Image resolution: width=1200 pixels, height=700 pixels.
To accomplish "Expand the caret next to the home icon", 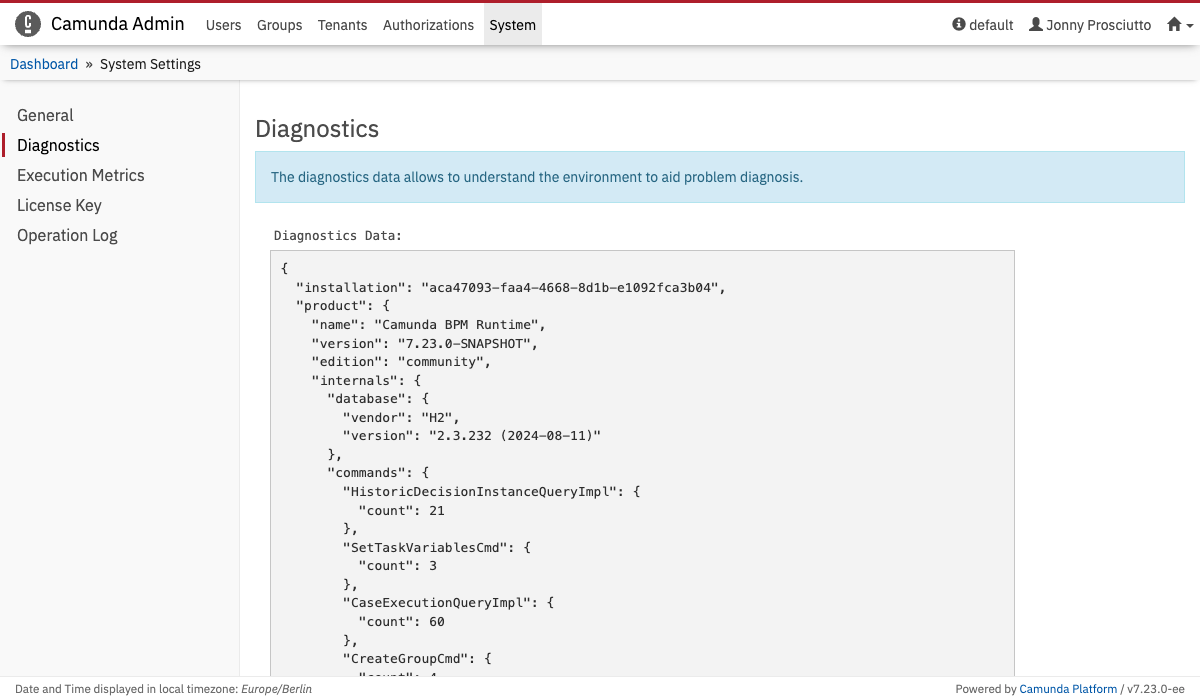I will point(1189,26).
